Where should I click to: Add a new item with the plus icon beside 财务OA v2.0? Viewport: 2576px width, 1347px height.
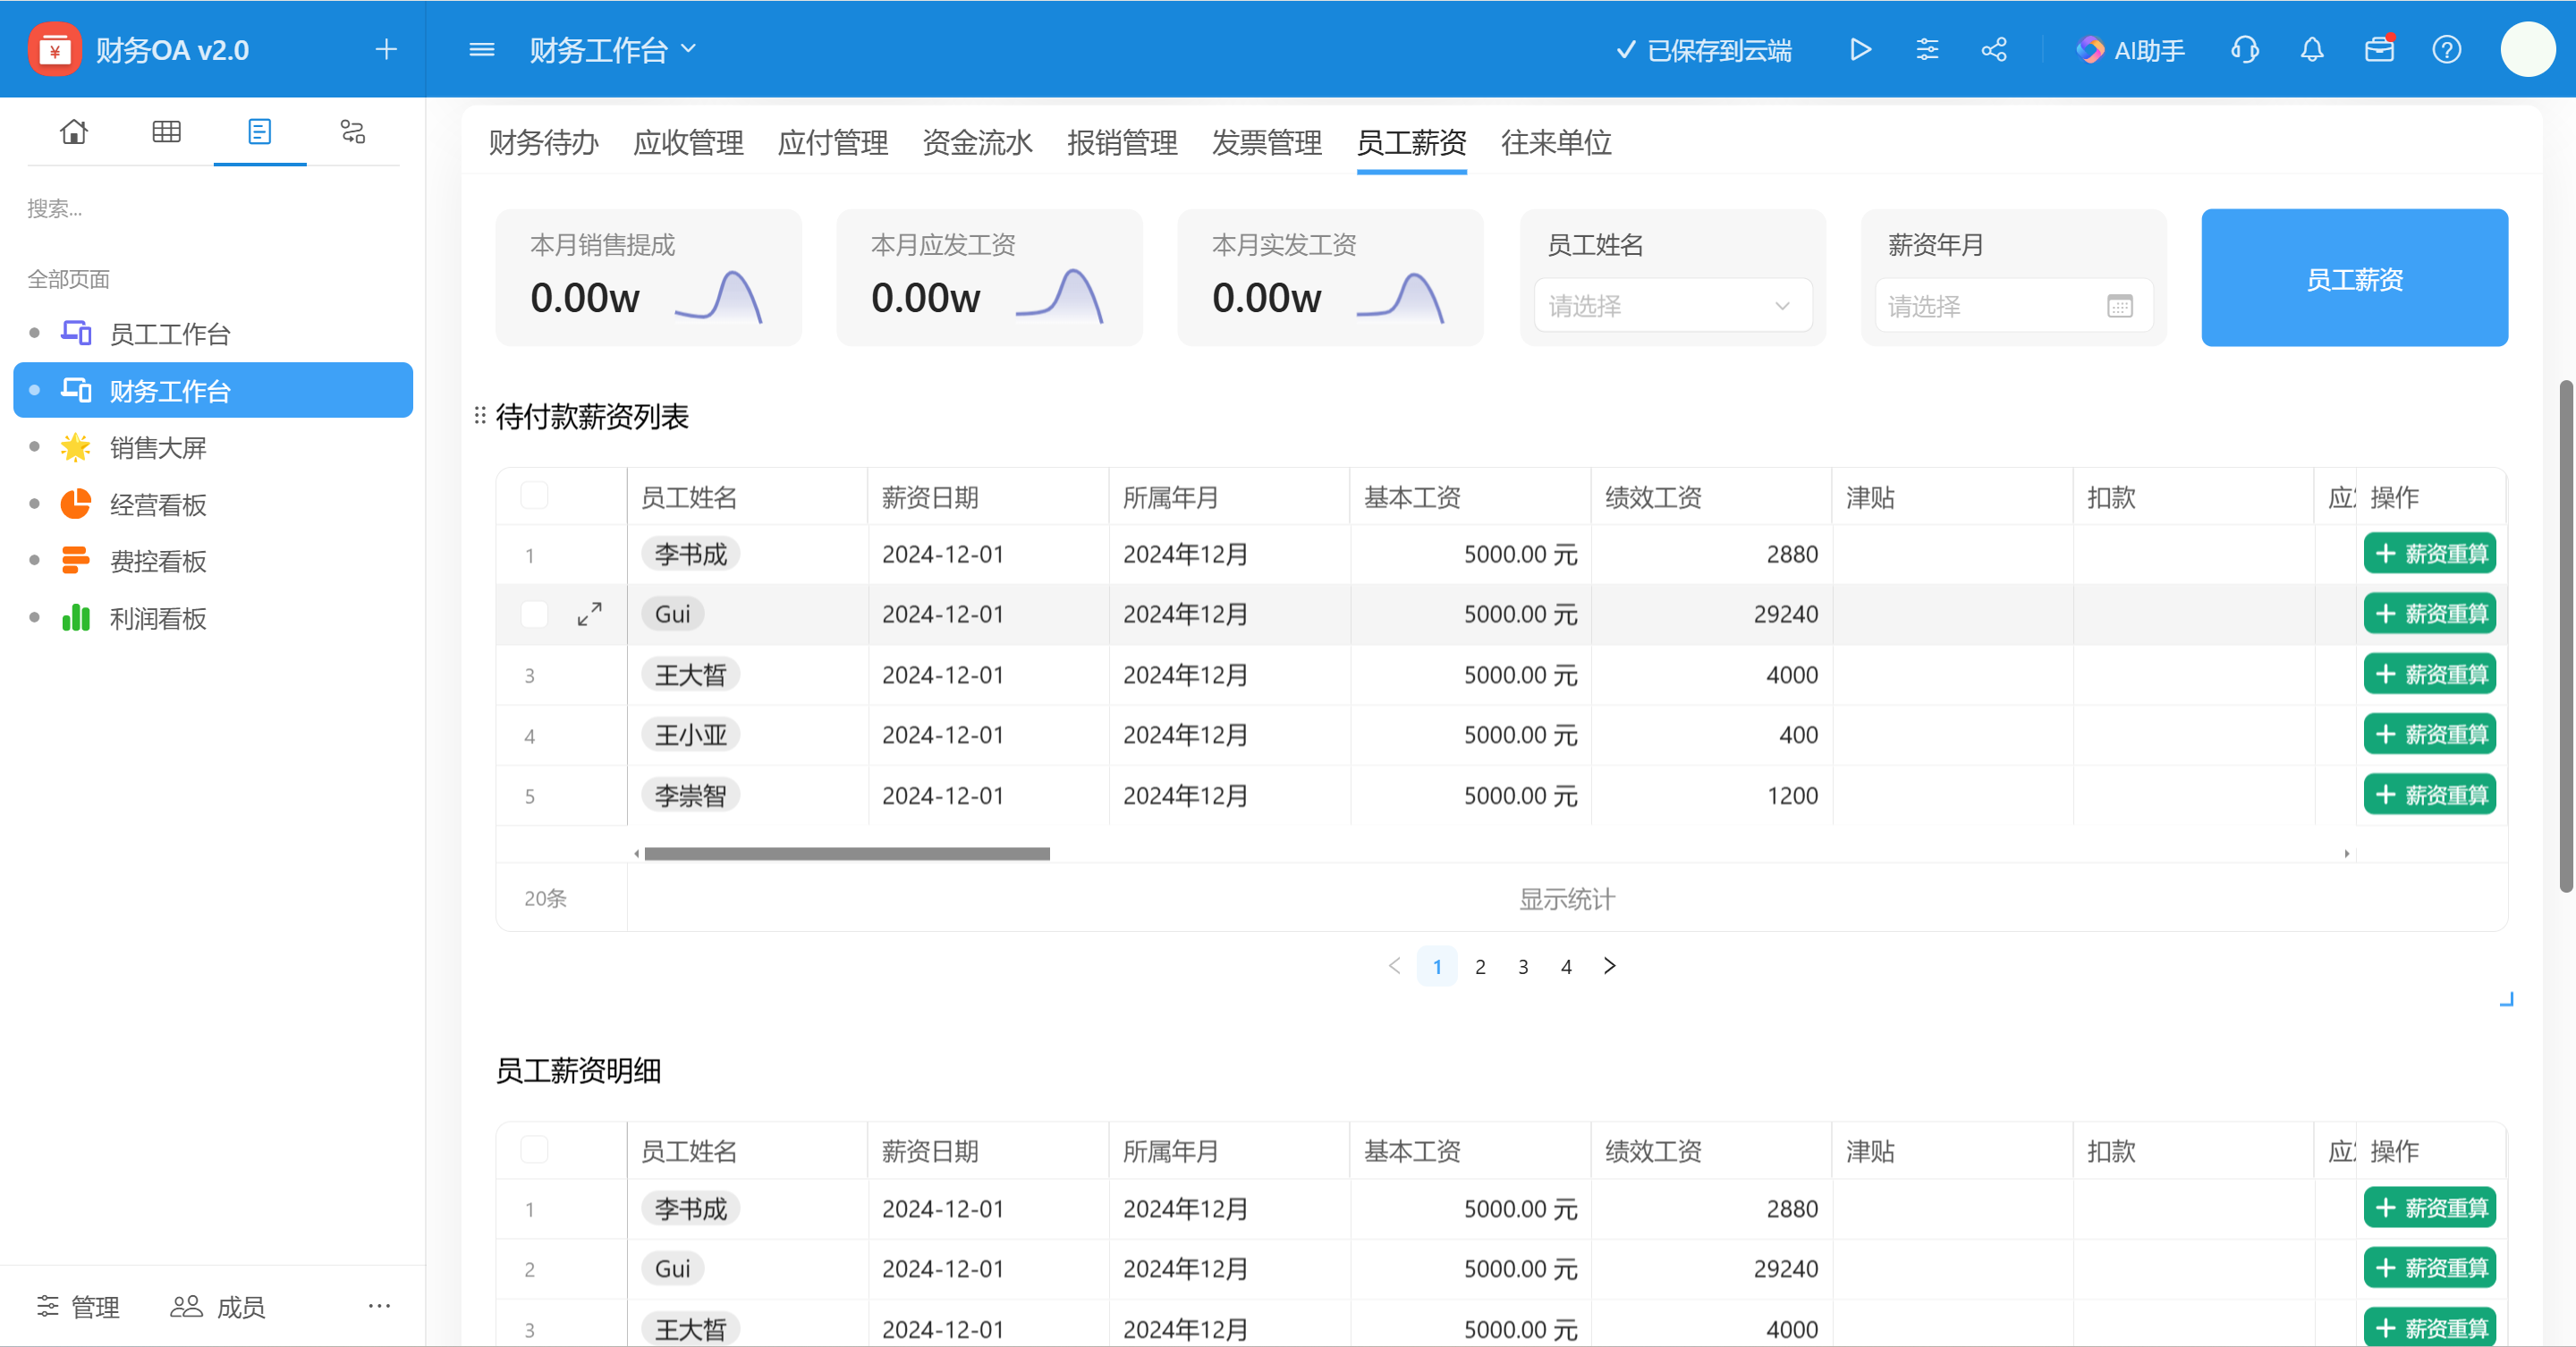point(386,49)
